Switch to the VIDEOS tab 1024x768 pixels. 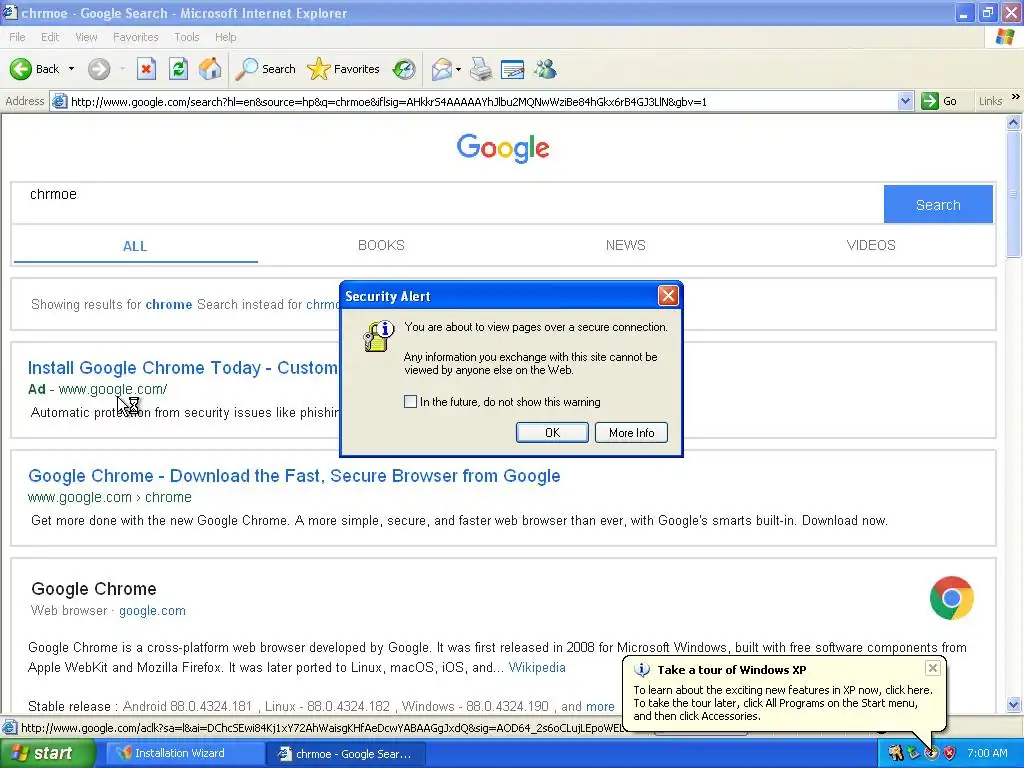coord(871,246)
